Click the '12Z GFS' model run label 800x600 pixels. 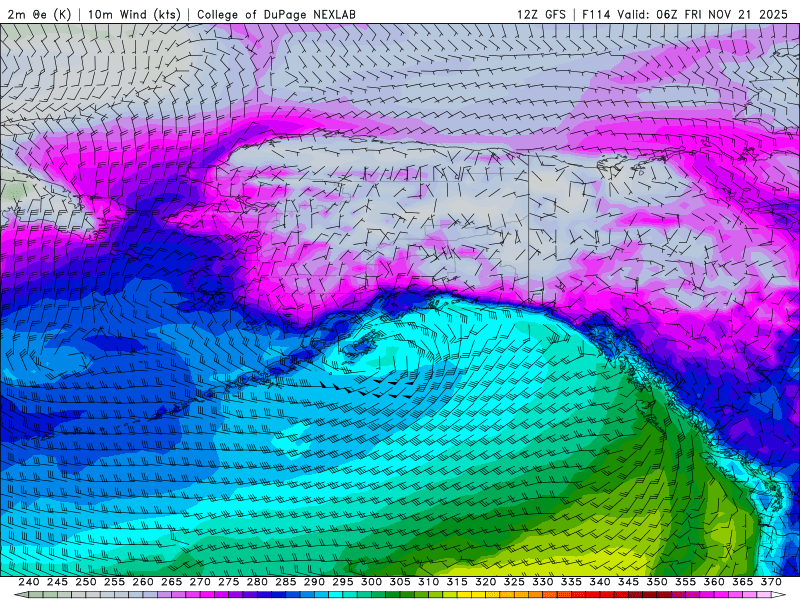point(541,14)
